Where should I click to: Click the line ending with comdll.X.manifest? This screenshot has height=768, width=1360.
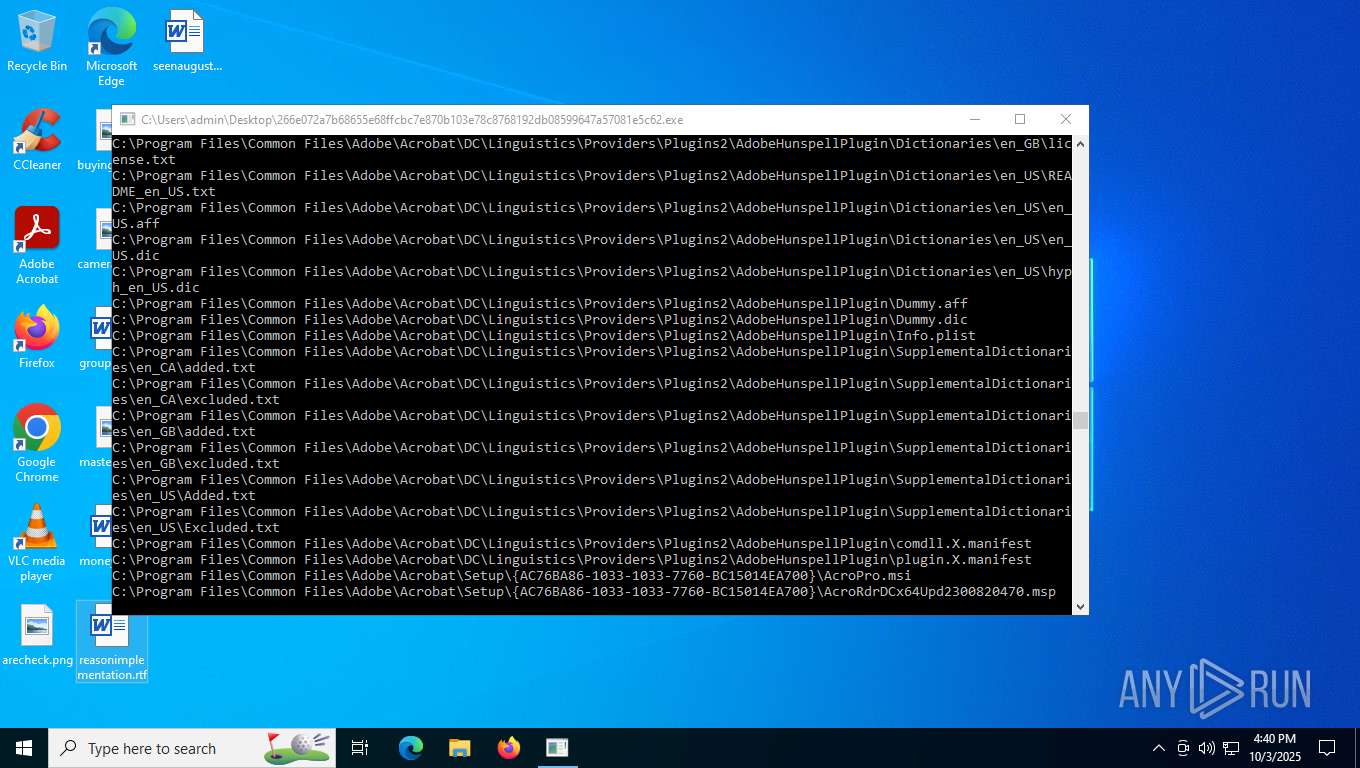(572, 544)
